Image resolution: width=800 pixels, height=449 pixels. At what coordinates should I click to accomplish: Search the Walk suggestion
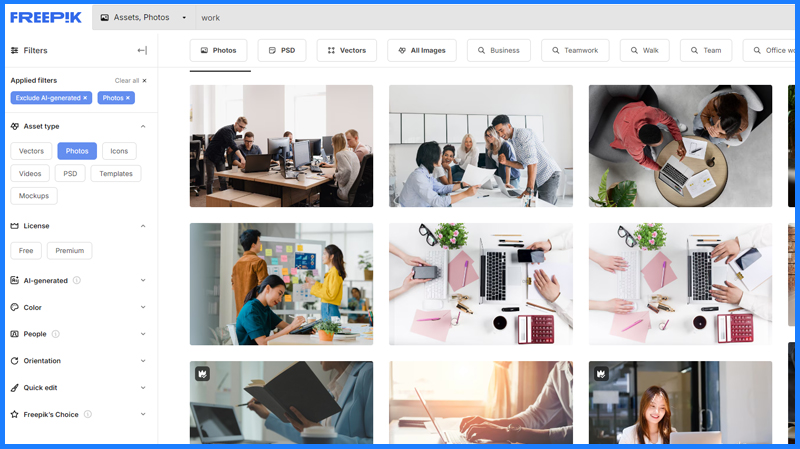[x=644, y=51]
